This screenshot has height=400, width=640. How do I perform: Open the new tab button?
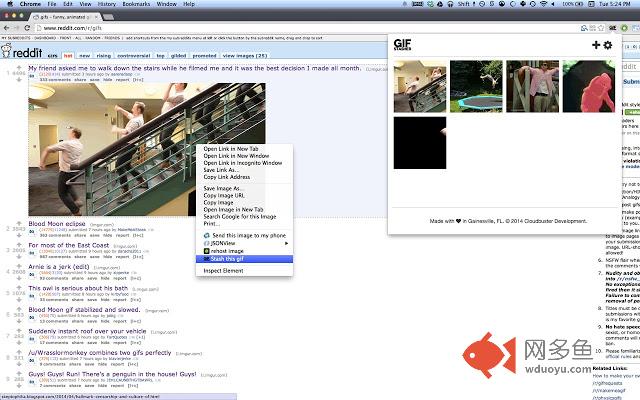click(108, 17)
